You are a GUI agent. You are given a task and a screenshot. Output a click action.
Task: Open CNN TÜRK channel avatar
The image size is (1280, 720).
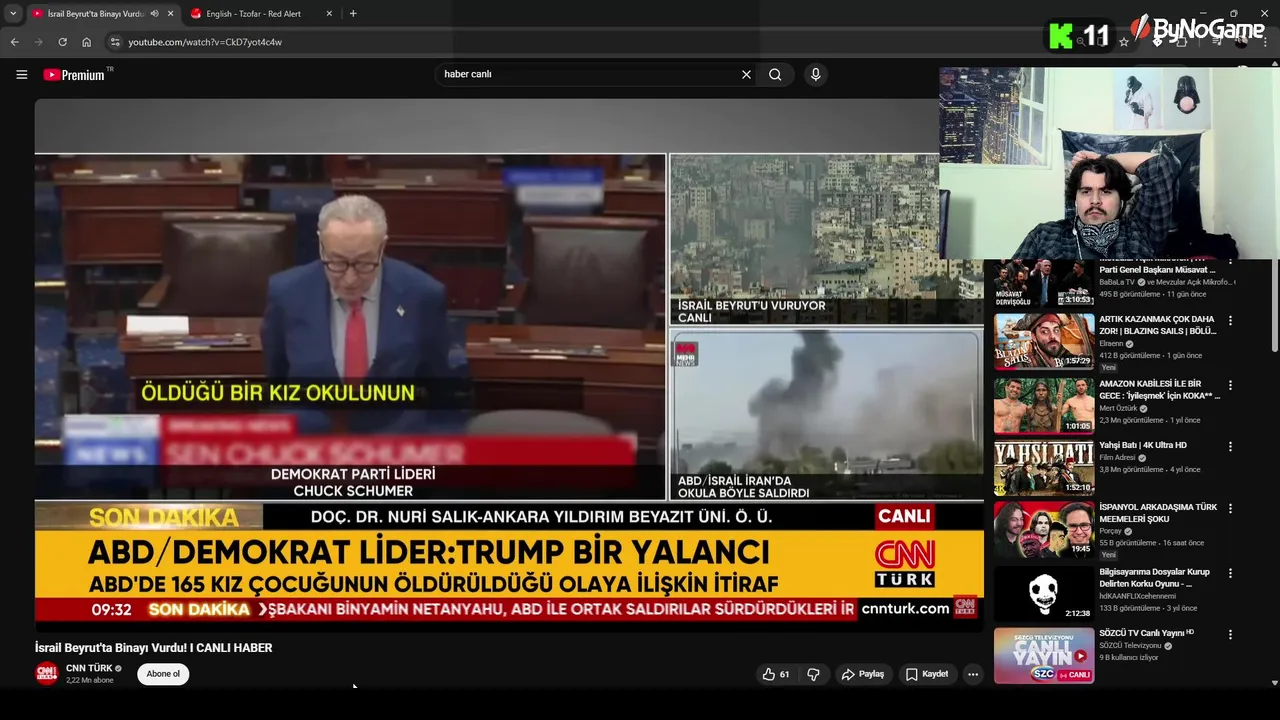coord(47,674)
